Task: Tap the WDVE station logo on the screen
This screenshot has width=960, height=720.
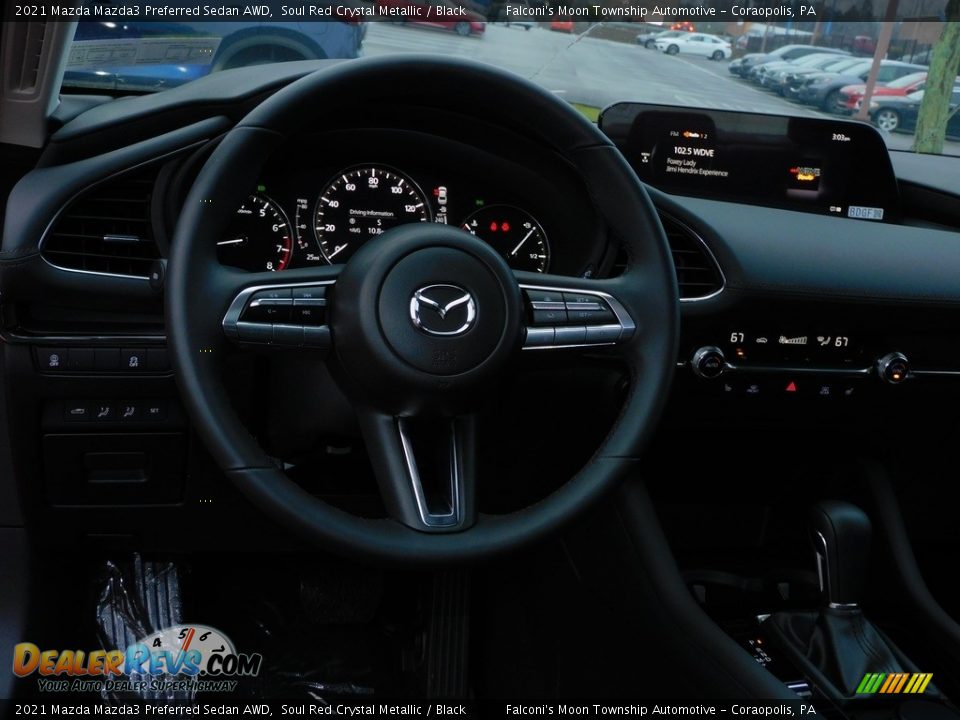Action: pos(805,173)
